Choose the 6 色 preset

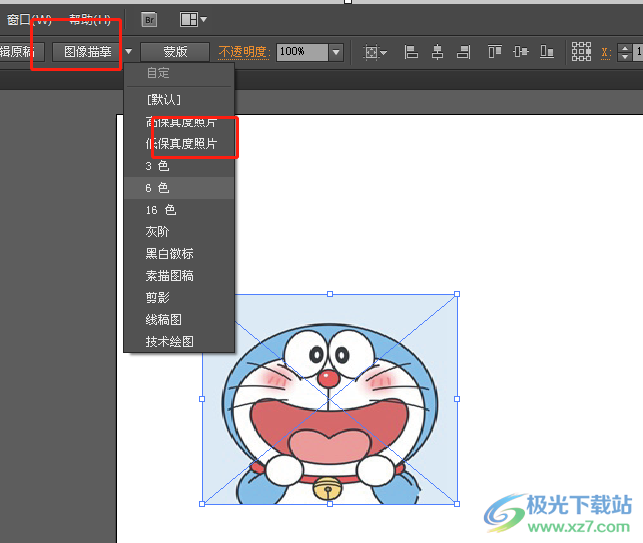point(179,188)
